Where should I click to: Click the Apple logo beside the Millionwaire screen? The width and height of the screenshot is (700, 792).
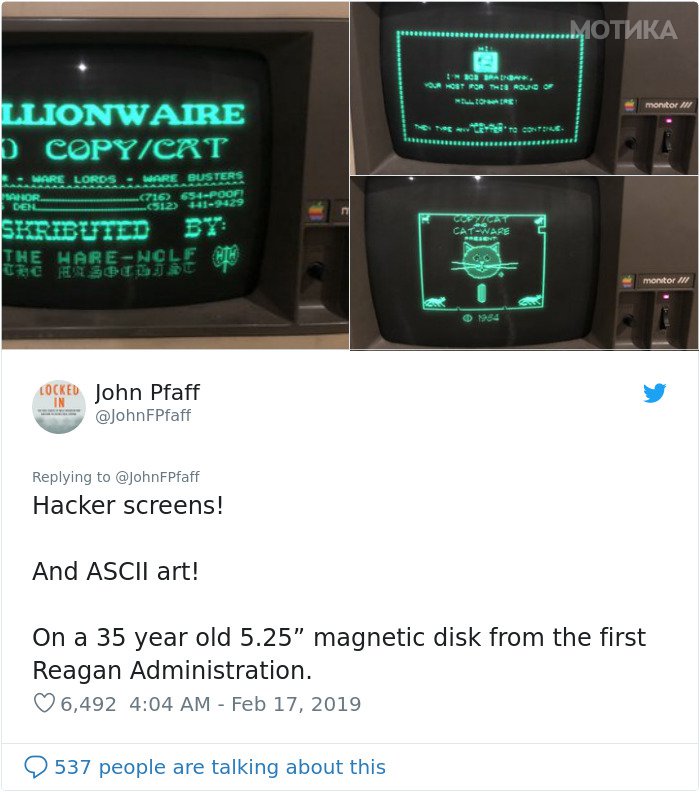click(317, 211)
